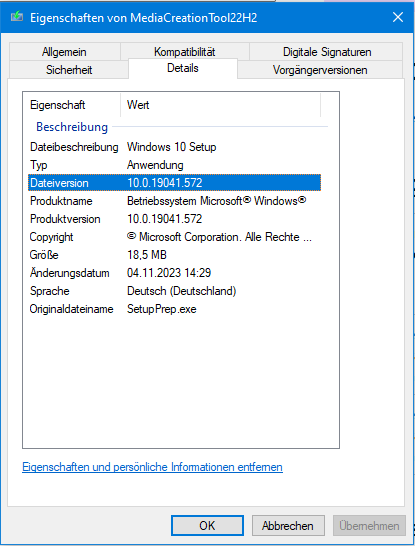Click the Wert column header
415x546 pixels.
click(x=220, y=105)
